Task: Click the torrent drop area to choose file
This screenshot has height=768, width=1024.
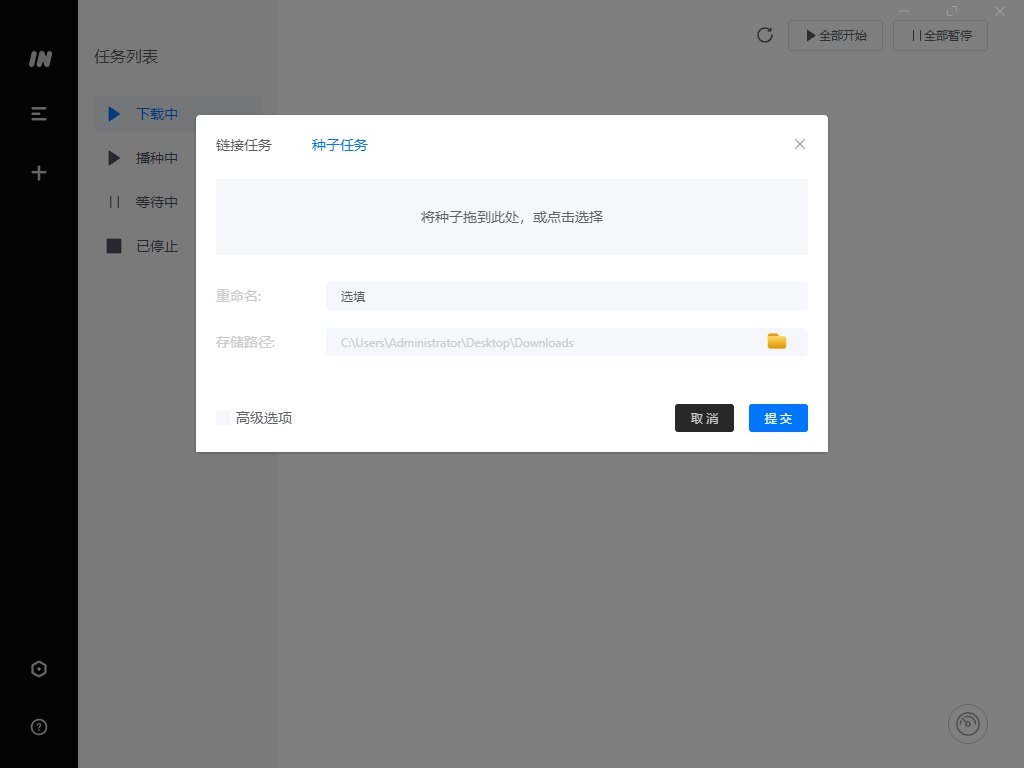Action: coord(511,217)
